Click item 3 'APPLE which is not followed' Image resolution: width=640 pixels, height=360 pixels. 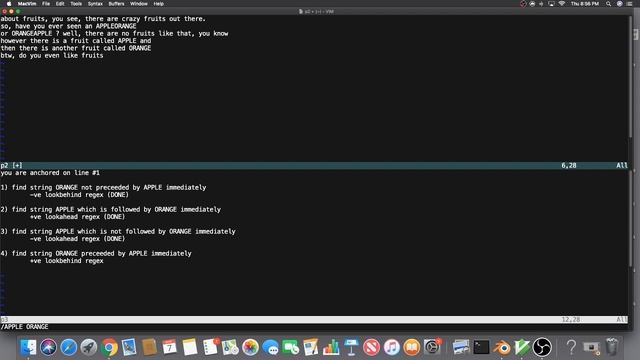118,232
